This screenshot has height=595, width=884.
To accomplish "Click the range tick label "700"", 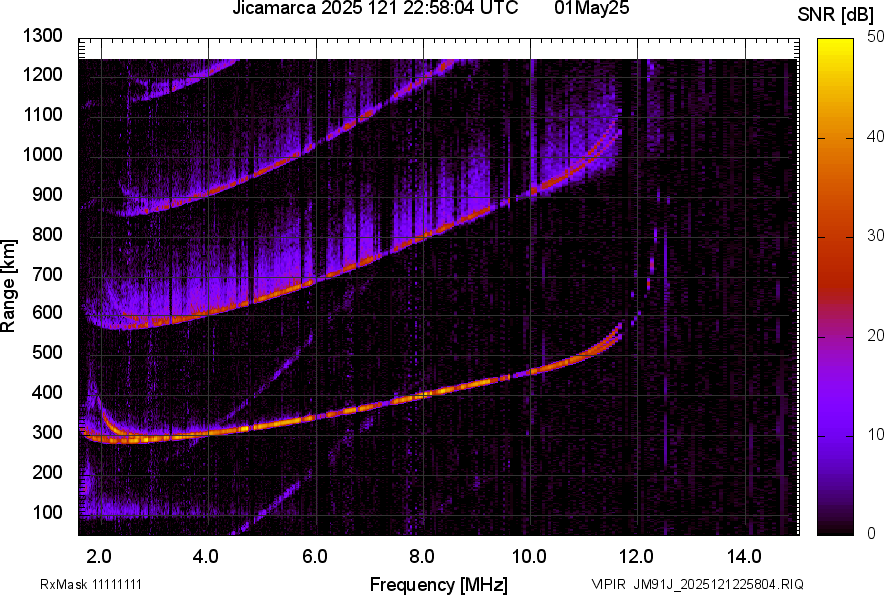I will coord(47,274).
